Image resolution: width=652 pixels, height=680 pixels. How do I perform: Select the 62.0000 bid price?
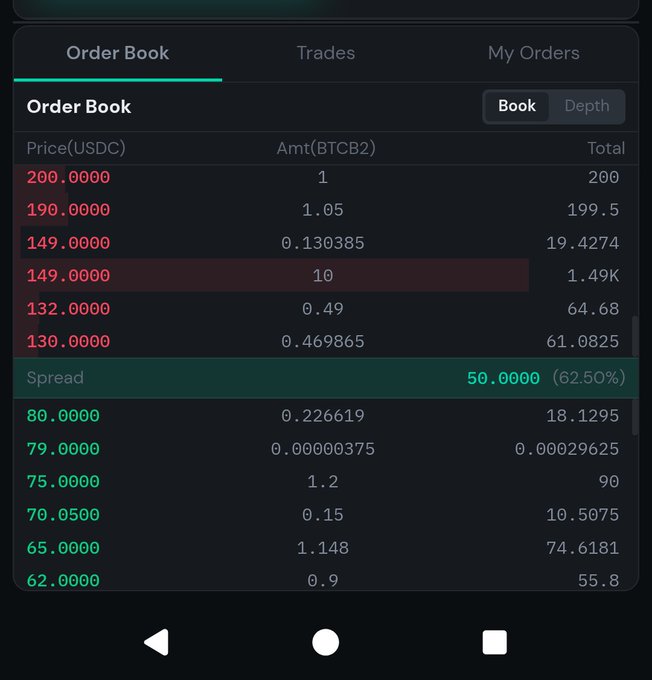click(63, 580)
